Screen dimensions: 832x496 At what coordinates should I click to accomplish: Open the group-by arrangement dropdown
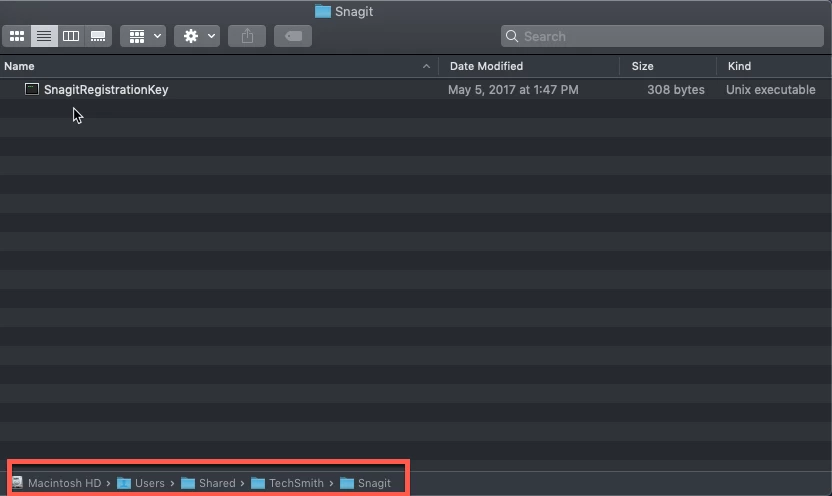pos(143,36)
